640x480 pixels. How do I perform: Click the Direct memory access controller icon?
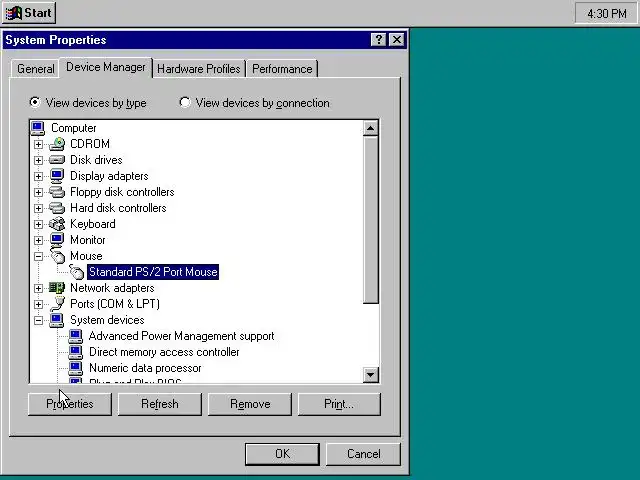(76, 352)
